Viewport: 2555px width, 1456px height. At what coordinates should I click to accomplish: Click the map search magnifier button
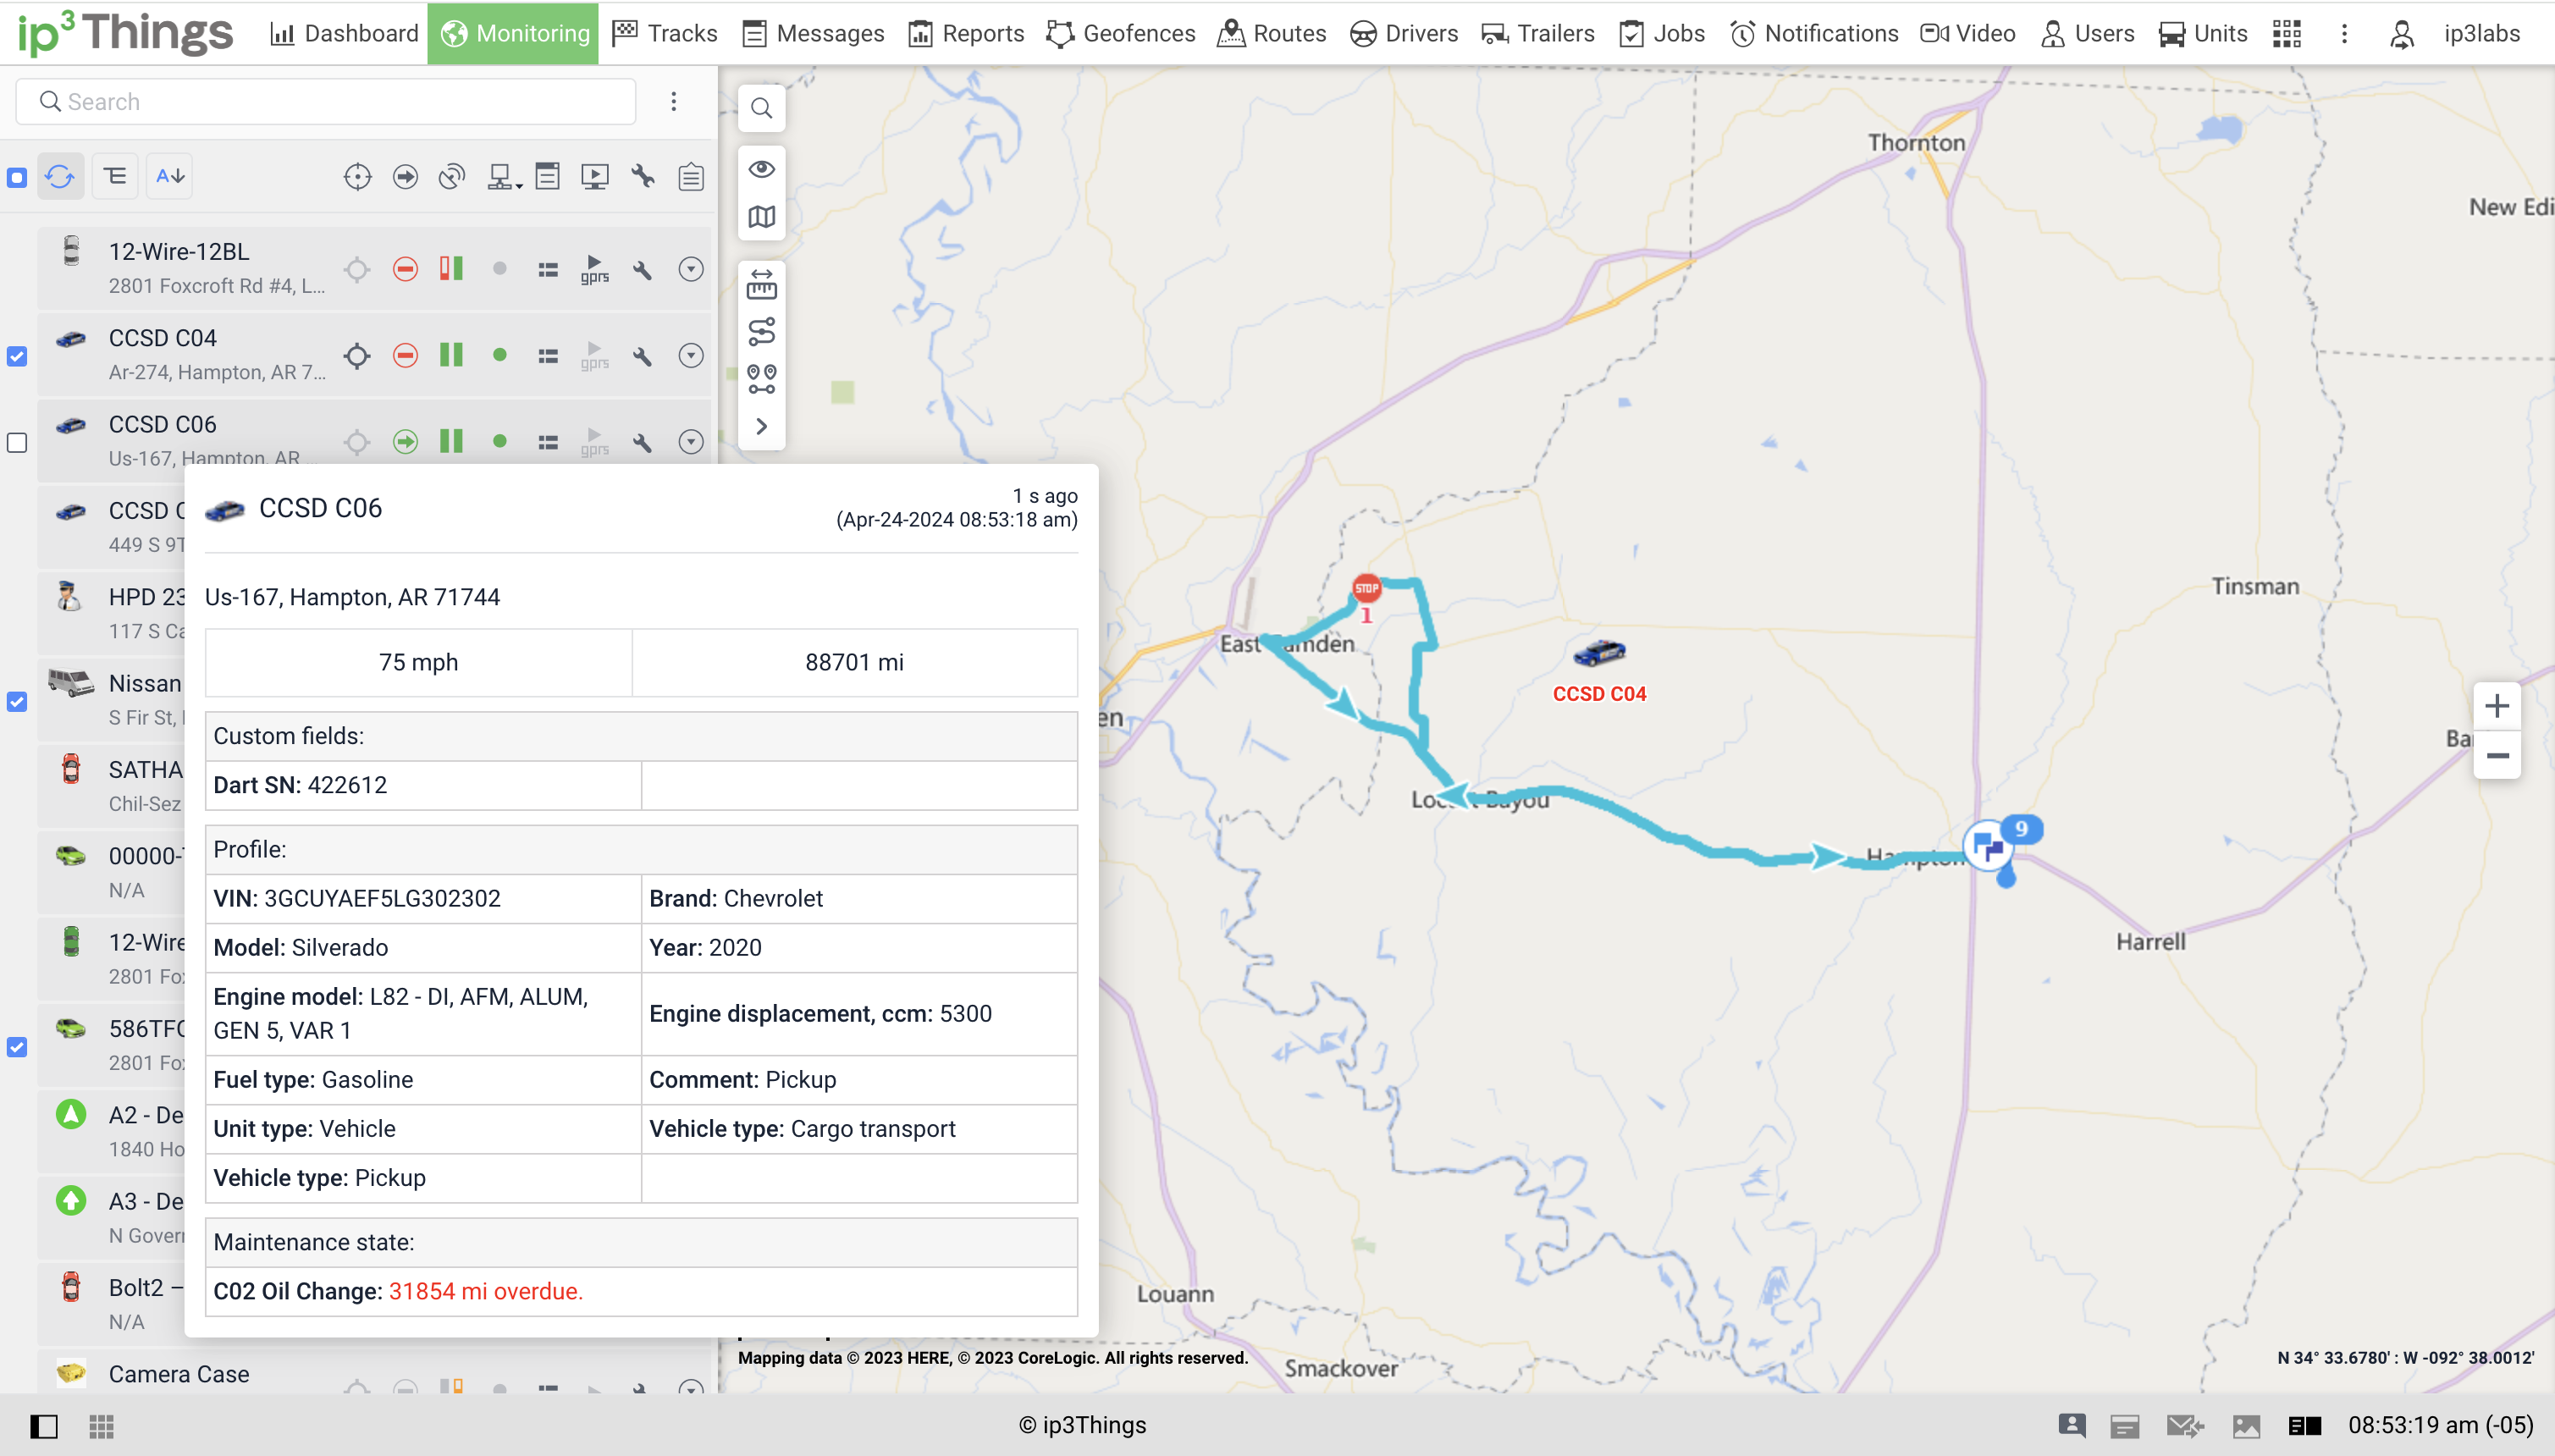762,108
